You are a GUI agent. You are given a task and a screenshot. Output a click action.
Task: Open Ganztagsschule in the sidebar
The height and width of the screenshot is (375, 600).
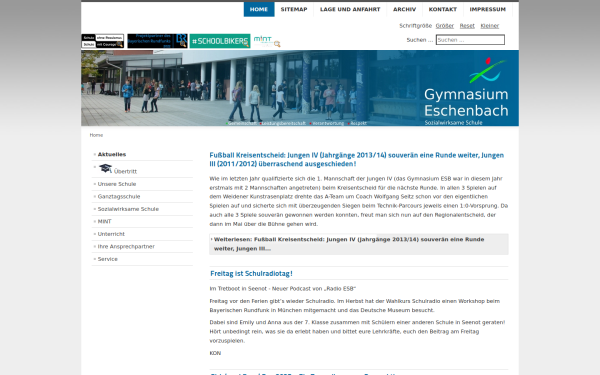(119, 196)
